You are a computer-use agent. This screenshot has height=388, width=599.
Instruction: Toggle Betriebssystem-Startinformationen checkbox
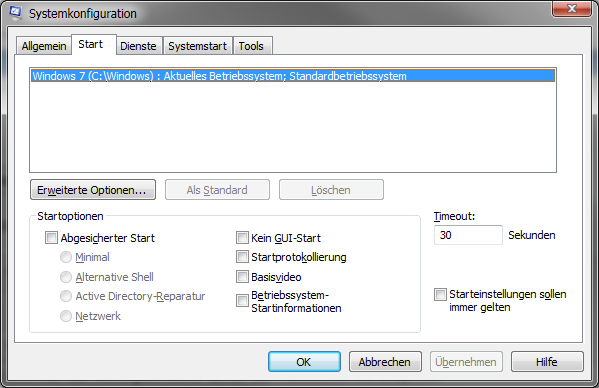[242, 301]
